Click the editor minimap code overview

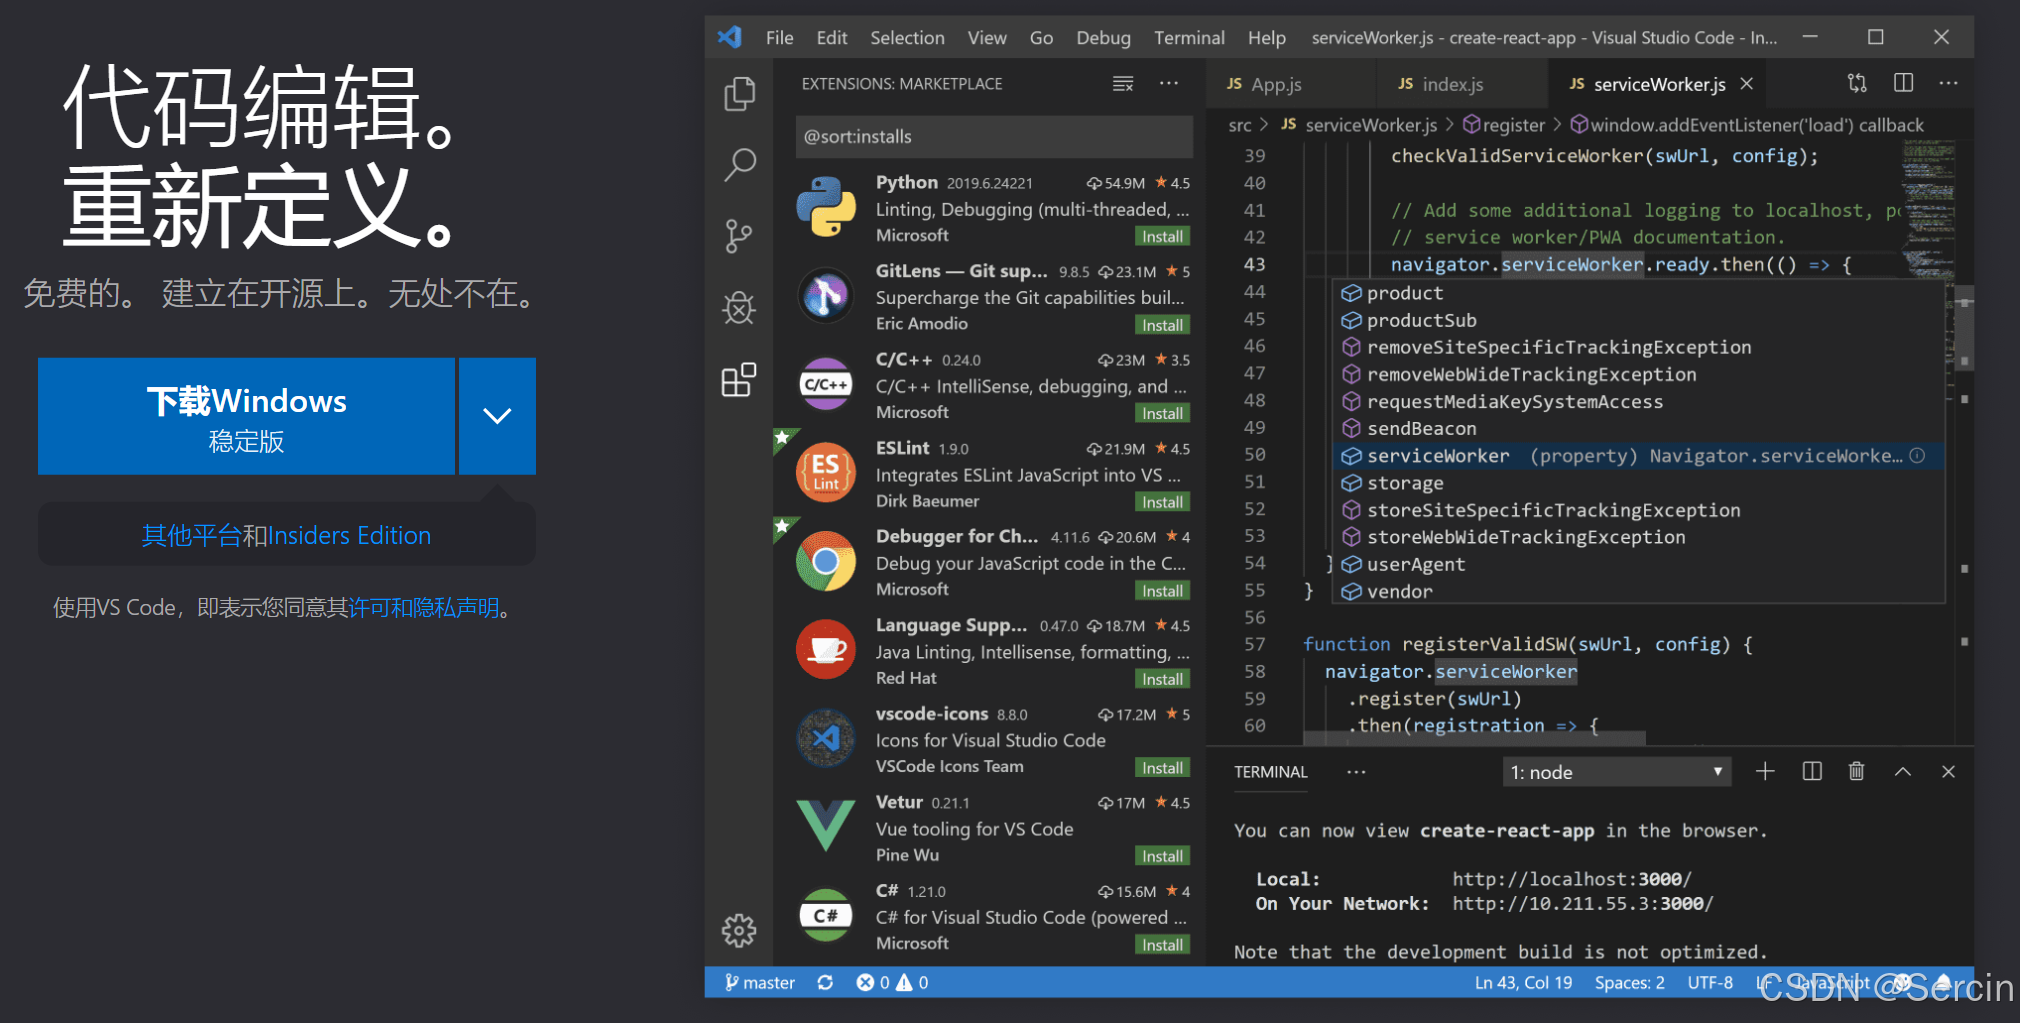click(x=1927, y=209)
